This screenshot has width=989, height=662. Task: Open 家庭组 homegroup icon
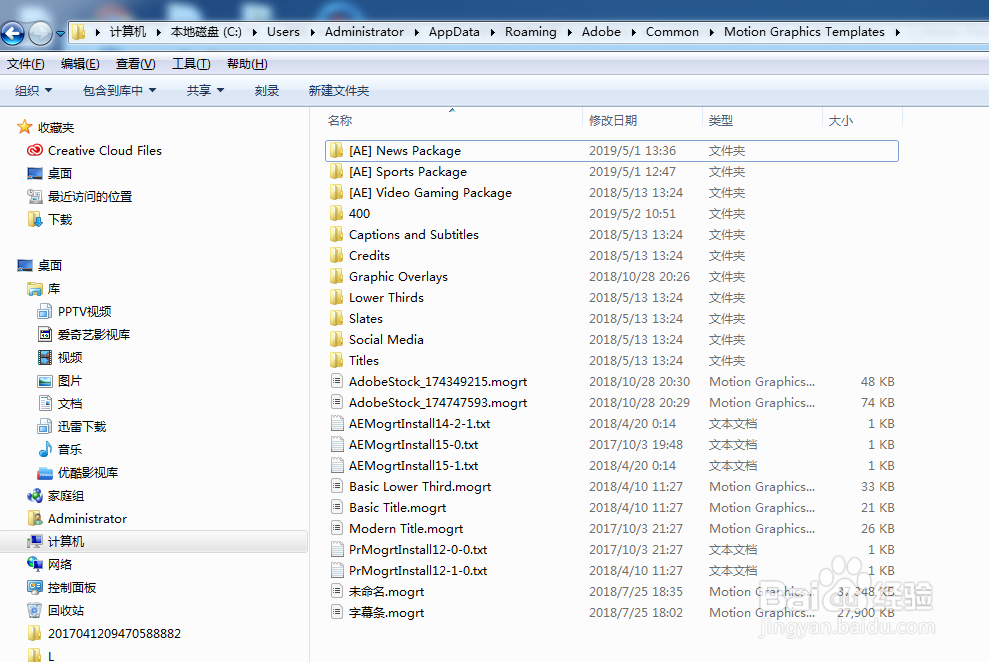pyautogui.click(x=35, y=496)
